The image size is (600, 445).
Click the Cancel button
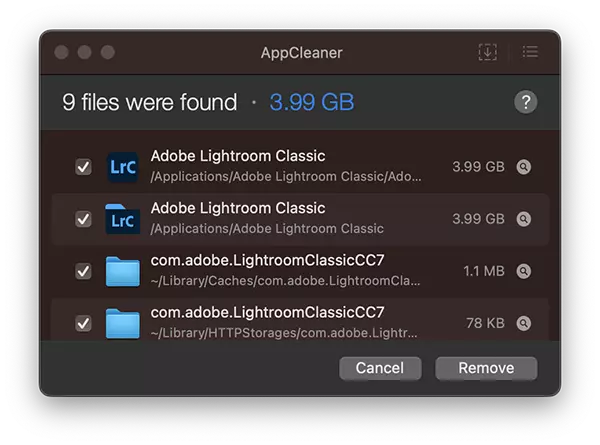(x=380, y=368)
